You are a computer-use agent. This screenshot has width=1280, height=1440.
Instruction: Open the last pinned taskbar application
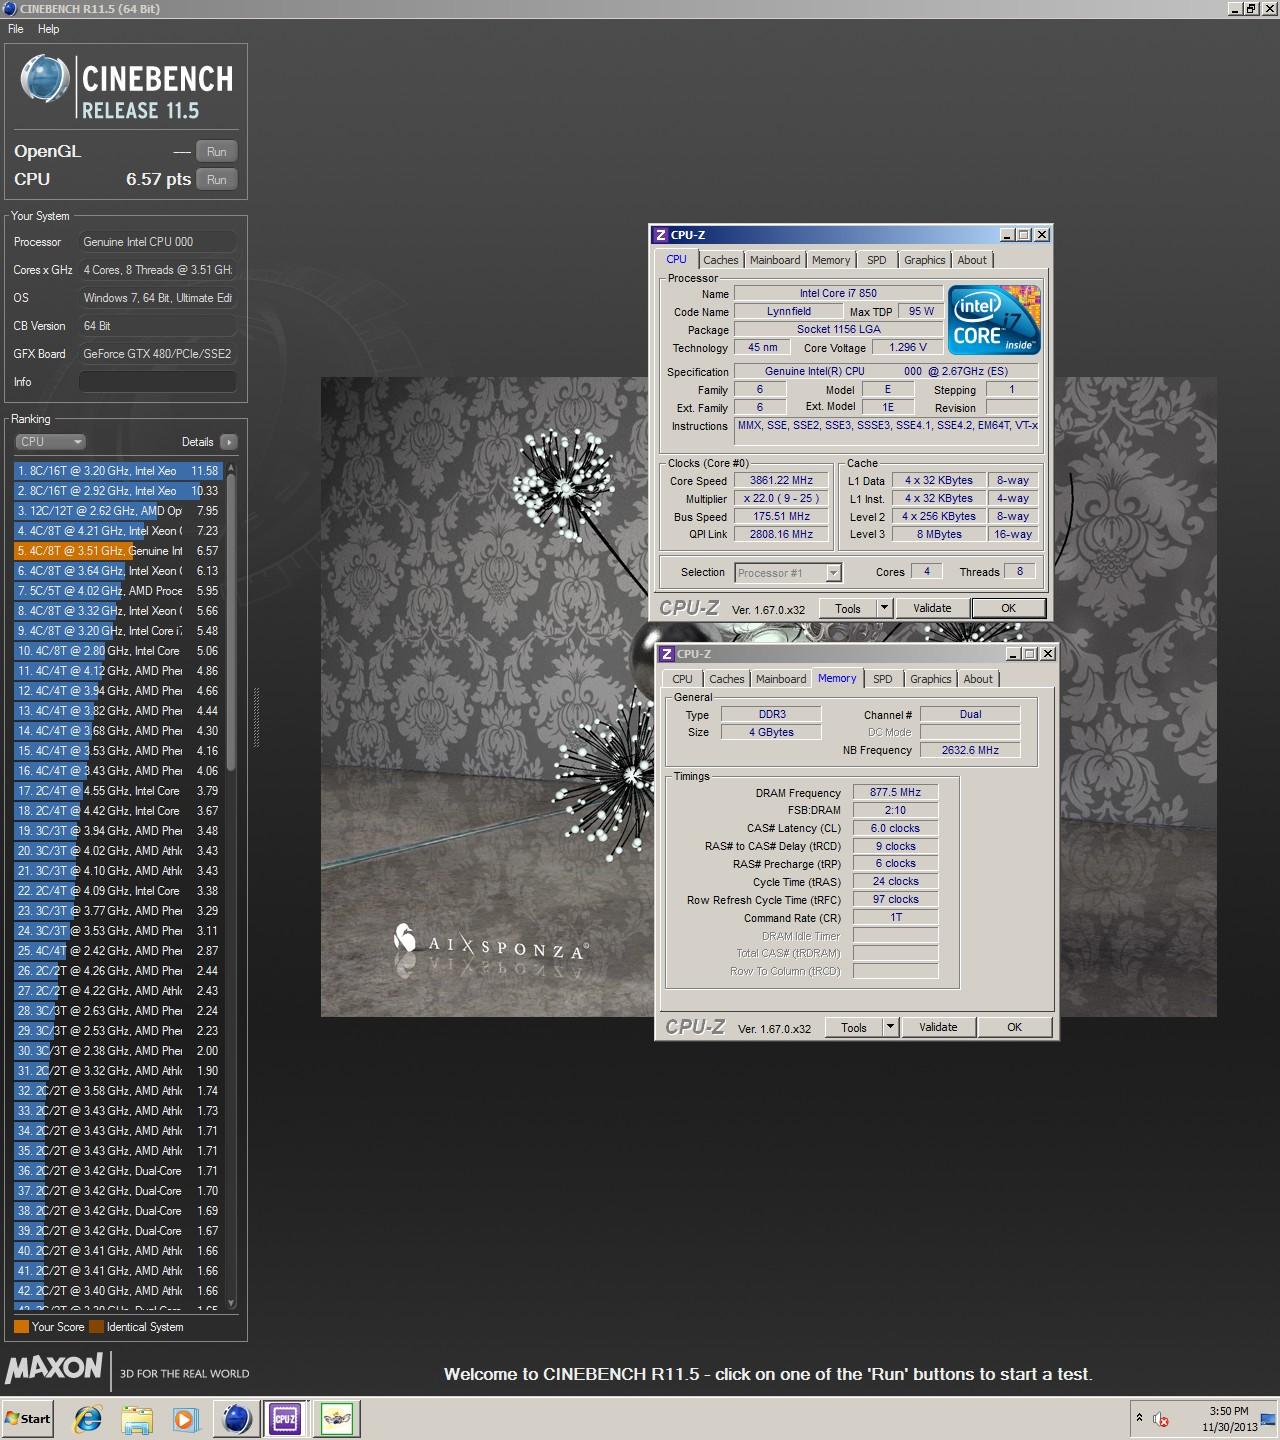point(337,1418)
